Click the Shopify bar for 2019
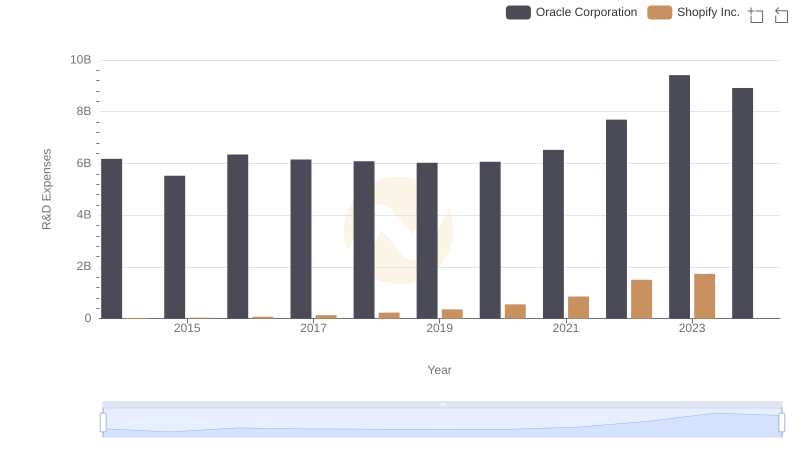800x461 pixels. click(452, 314)
